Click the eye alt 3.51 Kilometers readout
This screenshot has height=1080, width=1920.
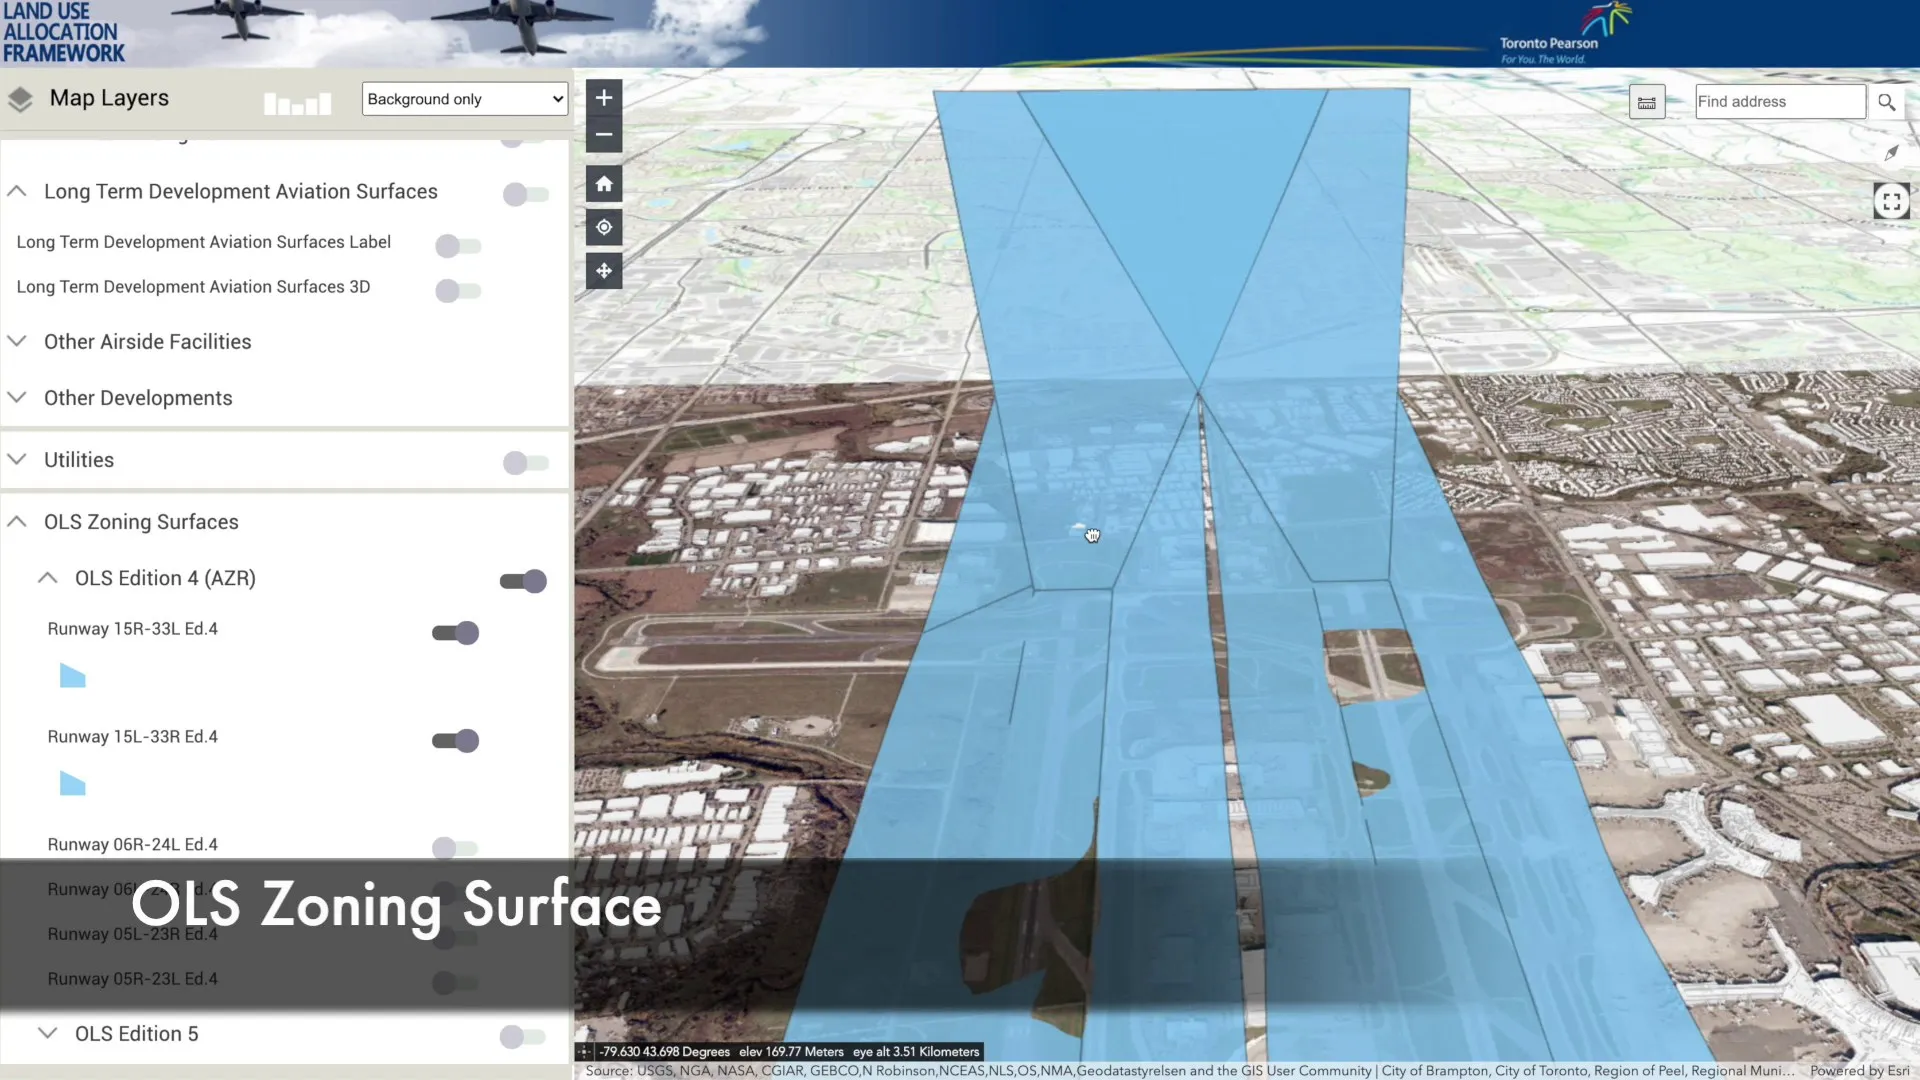(x=916, y=1052)
